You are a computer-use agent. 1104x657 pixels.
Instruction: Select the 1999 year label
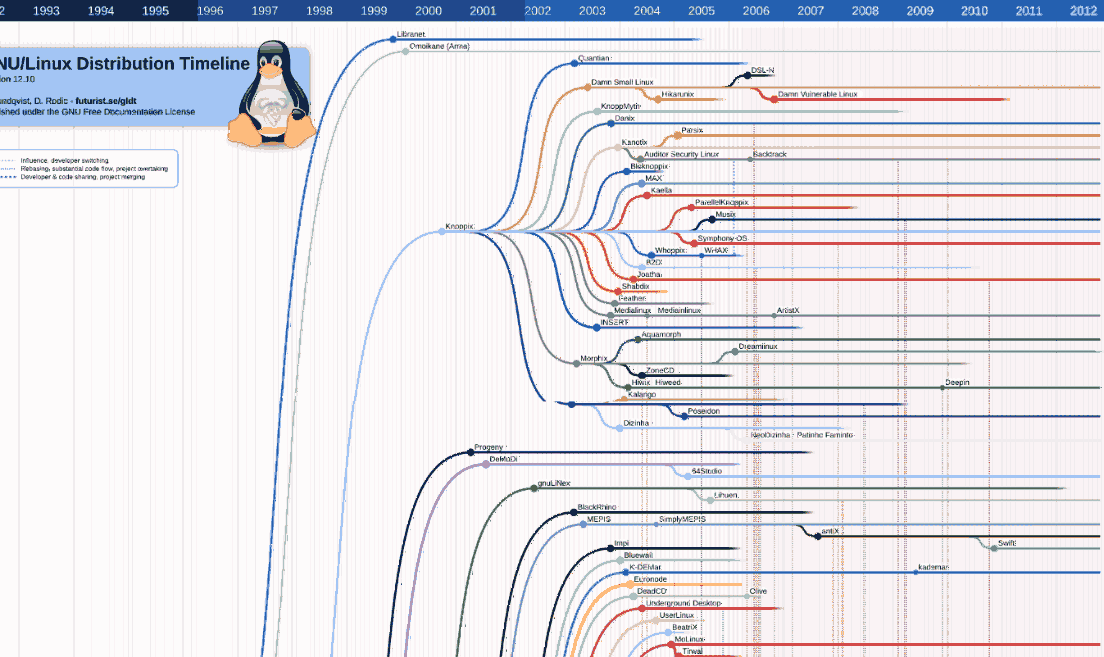(374, 11)
